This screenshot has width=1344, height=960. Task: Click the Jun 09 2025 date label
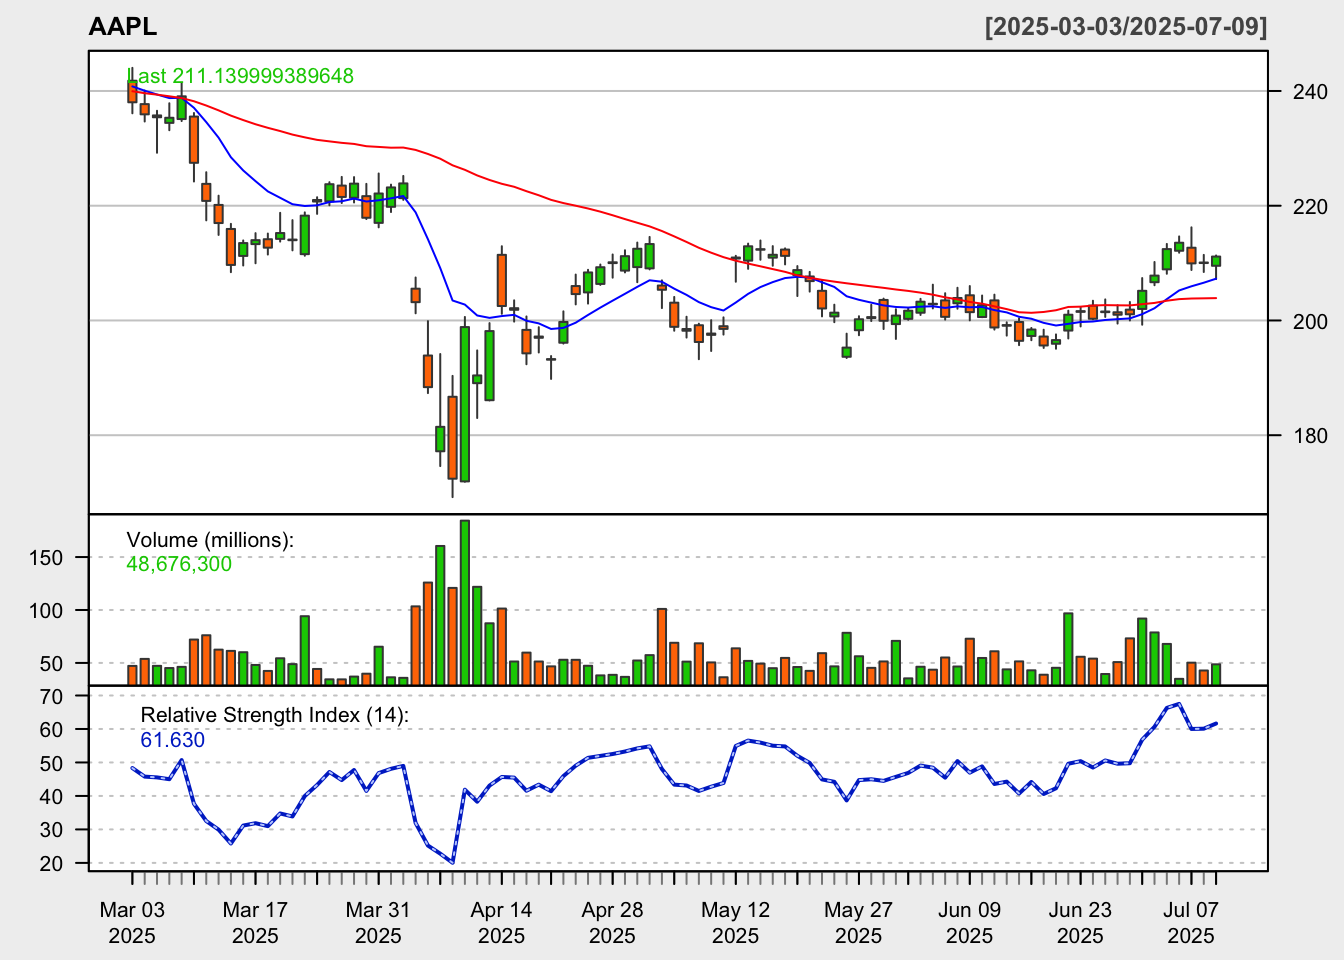click(969, 923)
